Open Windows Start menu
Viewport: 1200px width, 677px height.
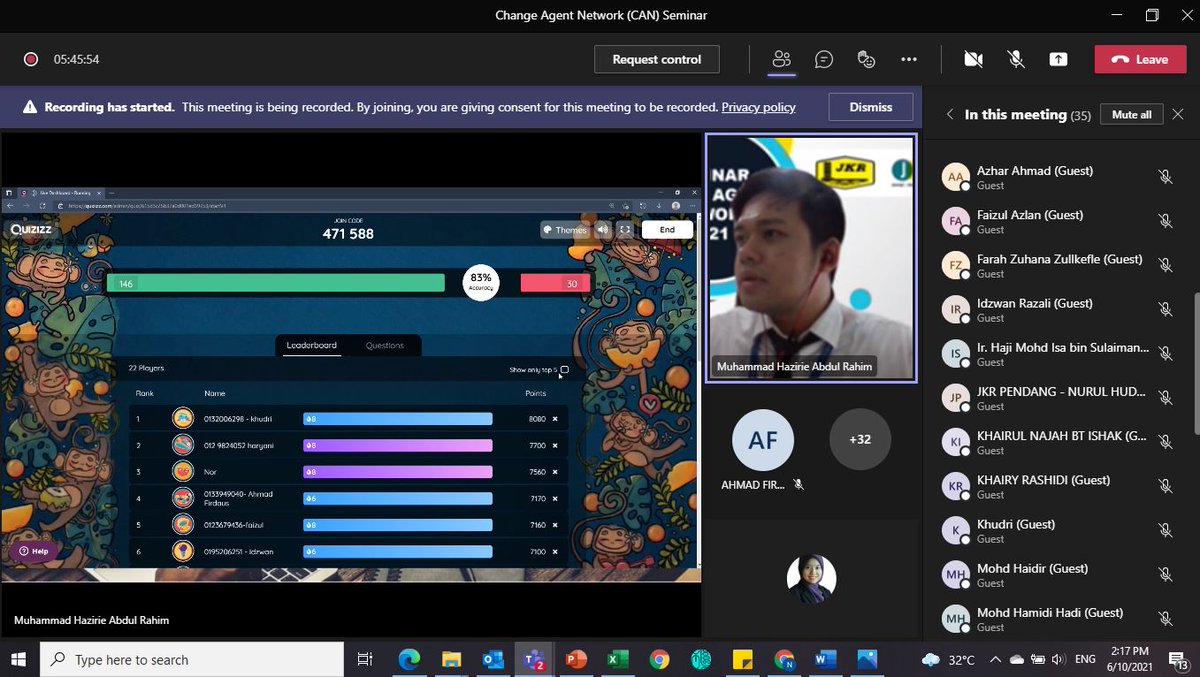[x=19, y=659]
